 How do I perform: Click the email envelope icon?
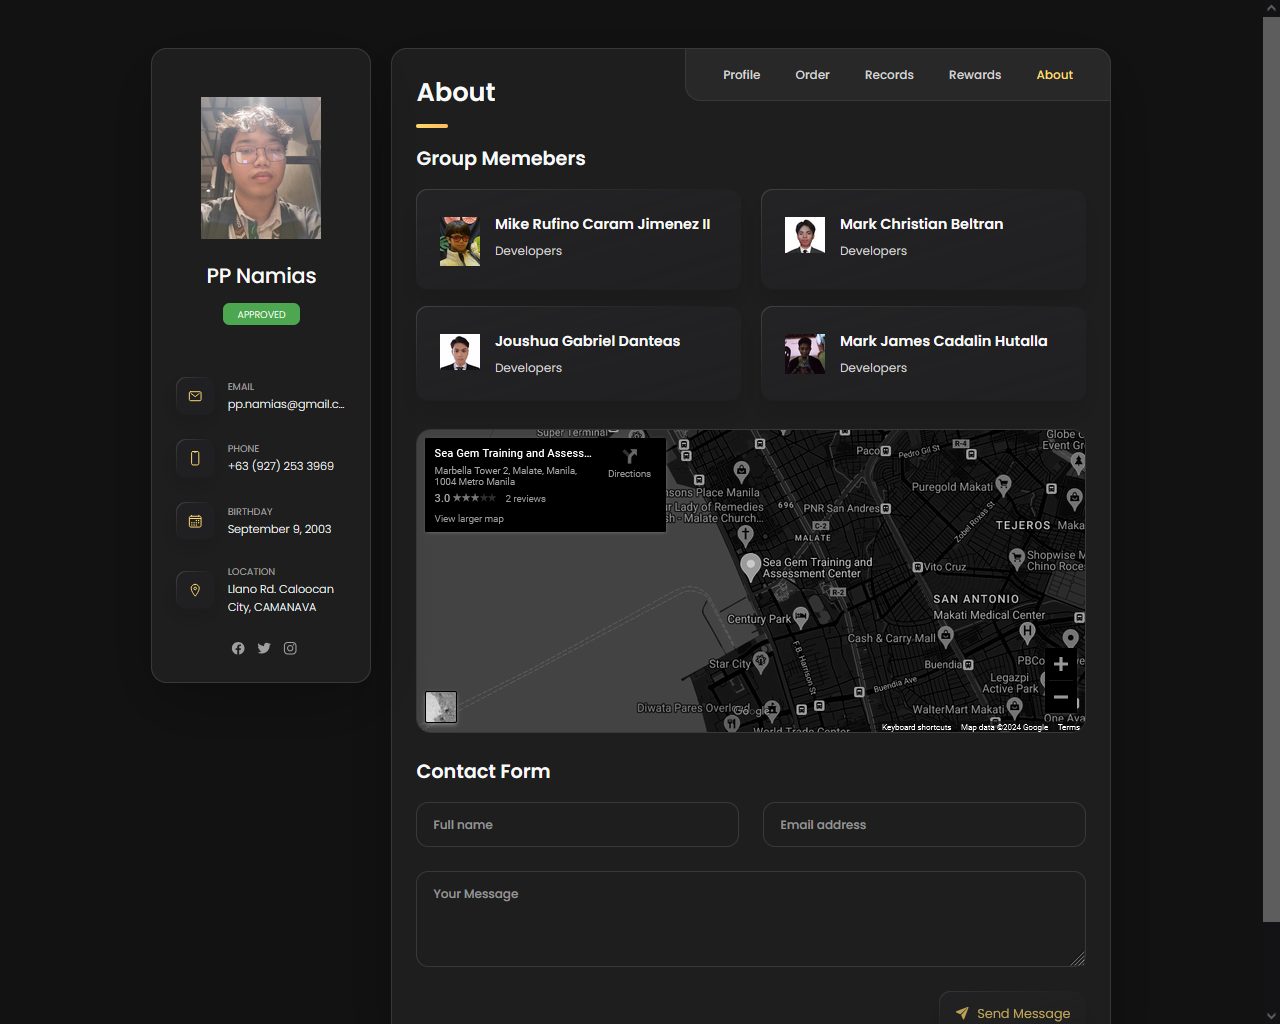tap(195, 396)
